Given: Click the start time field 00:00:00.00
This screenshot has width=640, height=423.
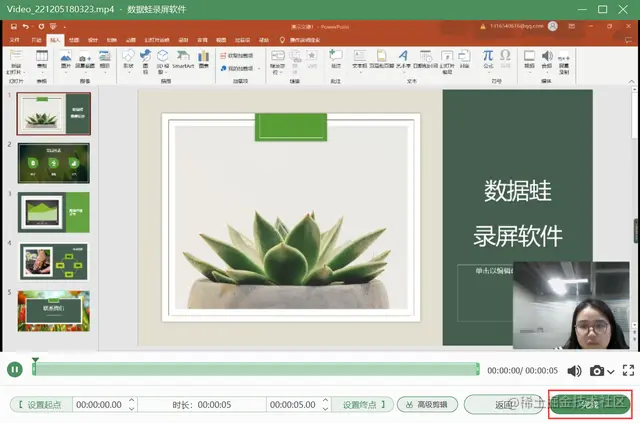Looking at the screenshot, I should 100,405.
